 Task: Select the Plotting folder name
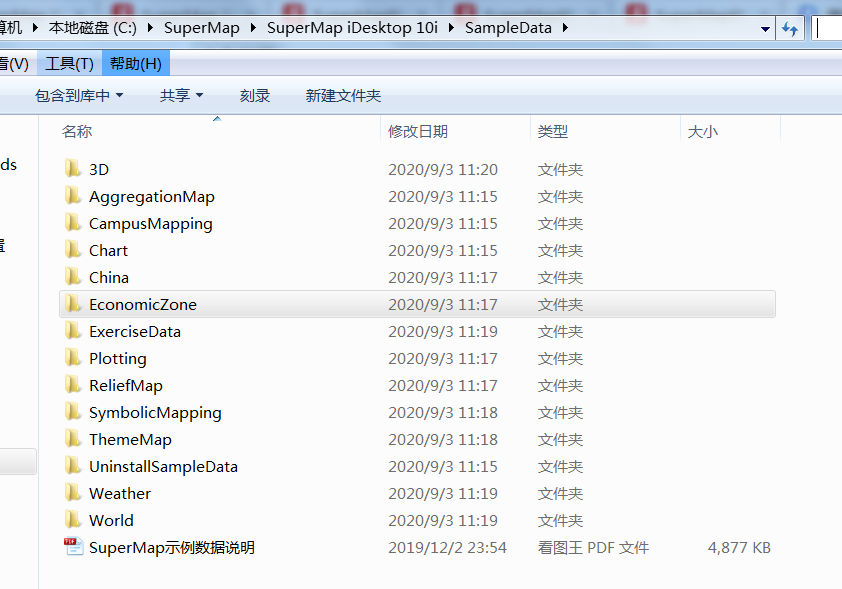pos(118,358)
